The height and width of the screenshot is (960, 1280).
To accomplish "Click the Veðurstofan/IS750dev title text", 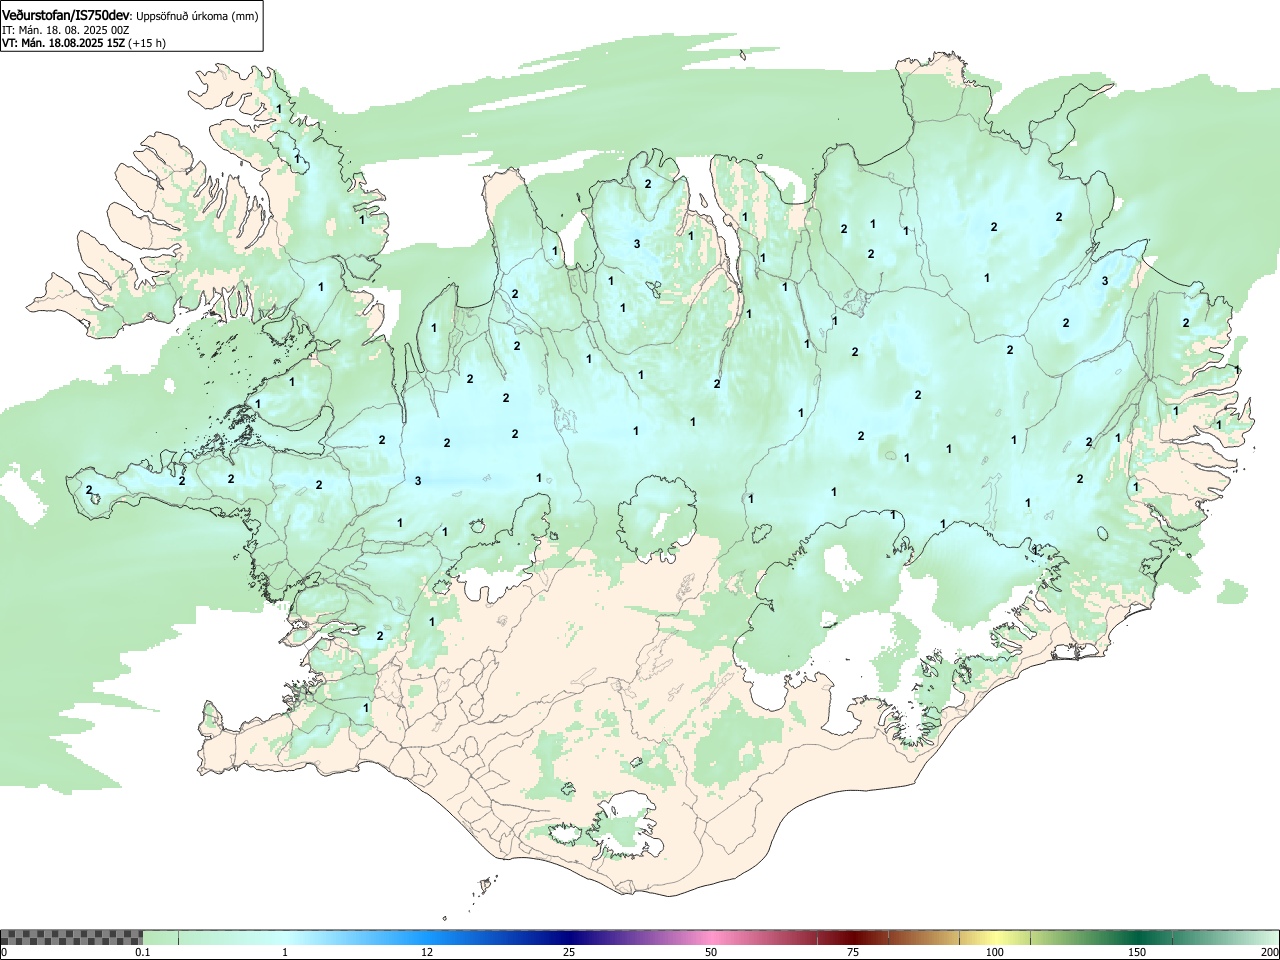I will 66,15.
